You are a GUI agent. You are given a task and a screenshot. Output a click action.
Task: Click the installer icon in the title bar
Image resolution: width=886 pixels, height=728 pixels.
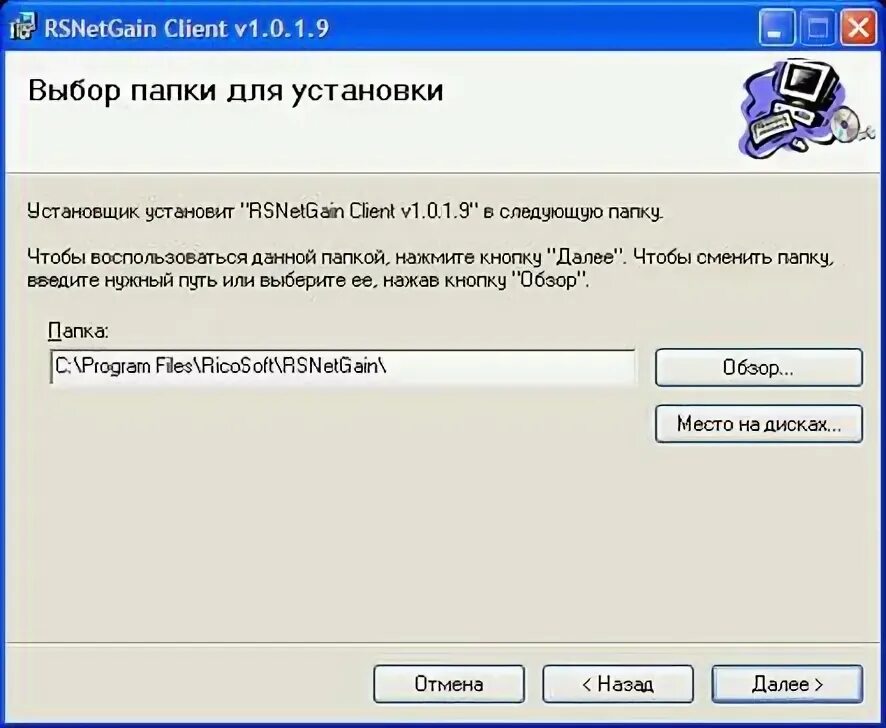[21, 27]
